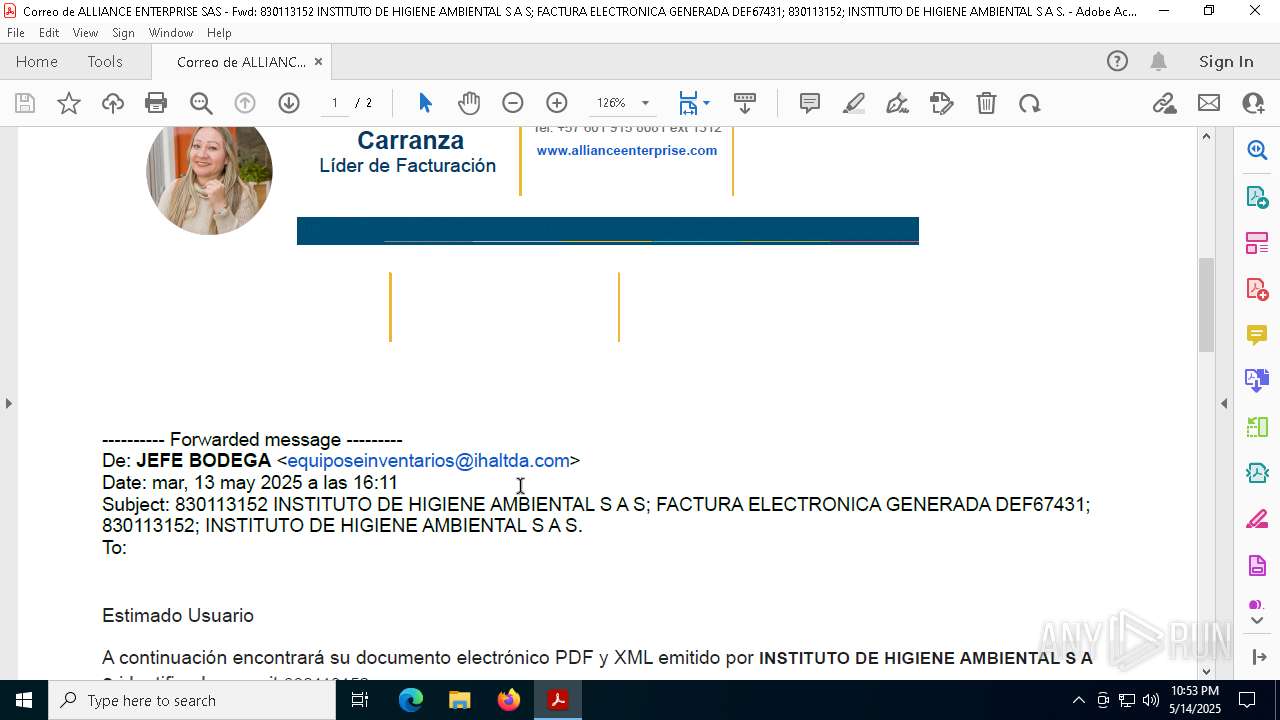Bookmark the document with the star icon
Viewport: 1280px width, 720px height.
[69, 103]
